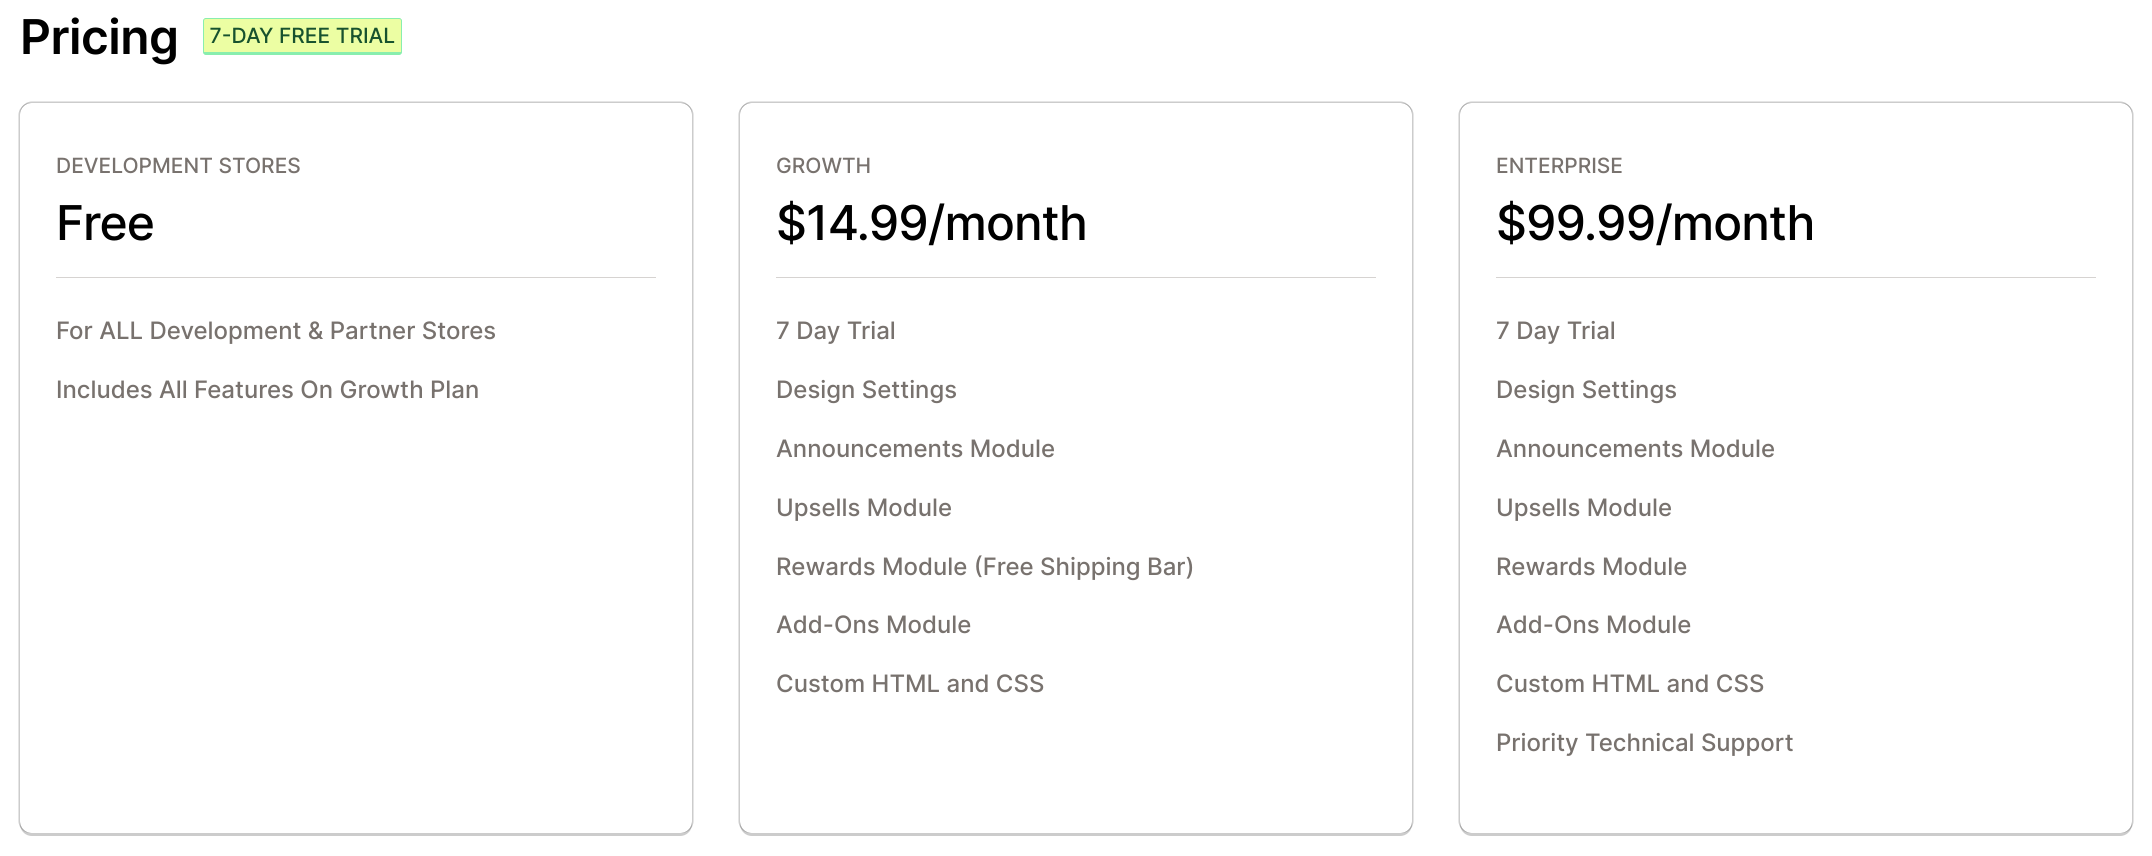2152x856 pixels.
Task: Click the $14.99/month price
Action: pos(931,223)
